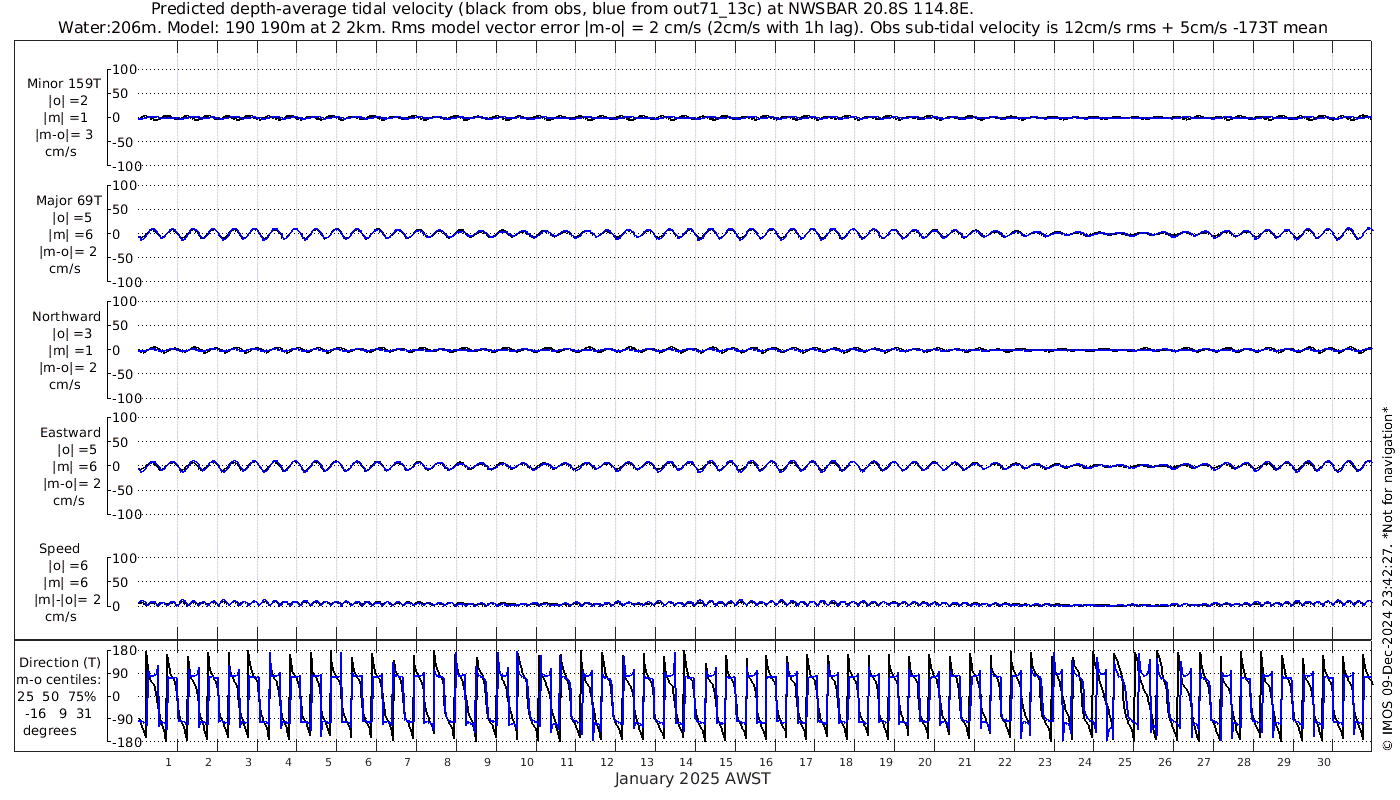
Task: Click the 'Speed' panel label
Action: pyautogui.click(x=59, y=548)
